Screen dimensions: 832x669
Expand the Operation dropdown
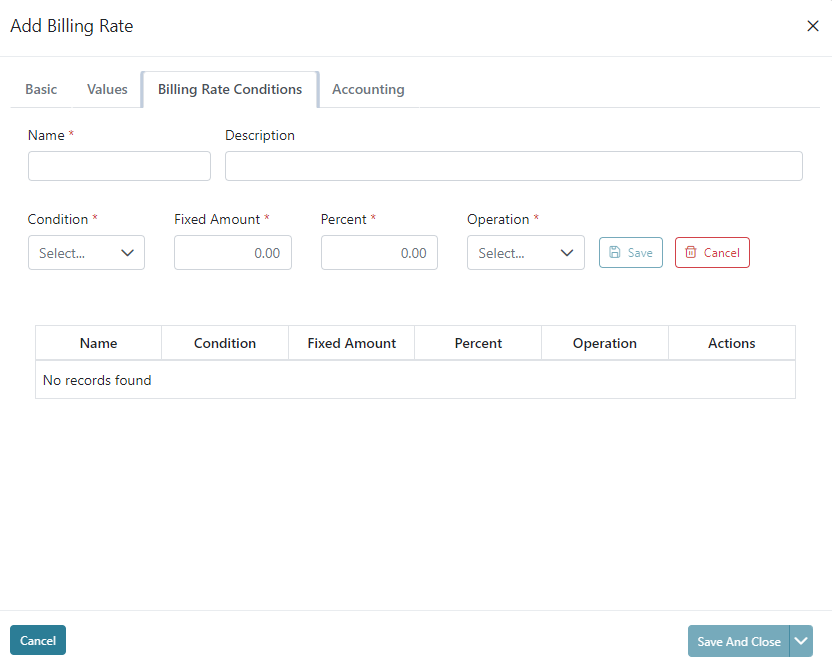[526, 253]
